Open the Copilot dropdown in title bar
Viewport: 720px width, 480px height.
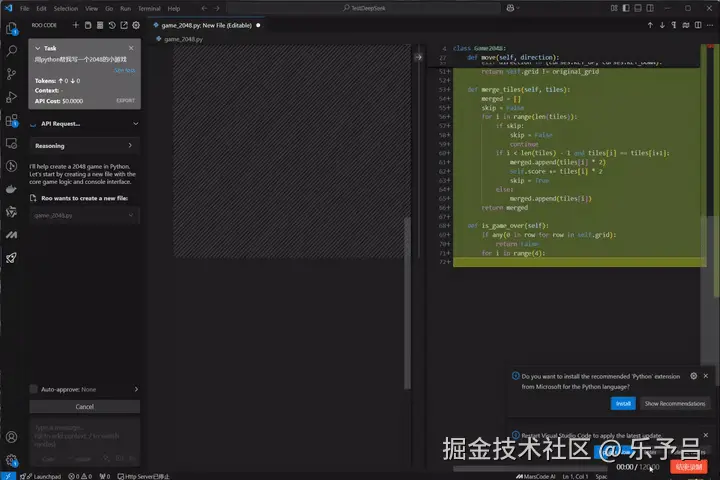point(512,8)
